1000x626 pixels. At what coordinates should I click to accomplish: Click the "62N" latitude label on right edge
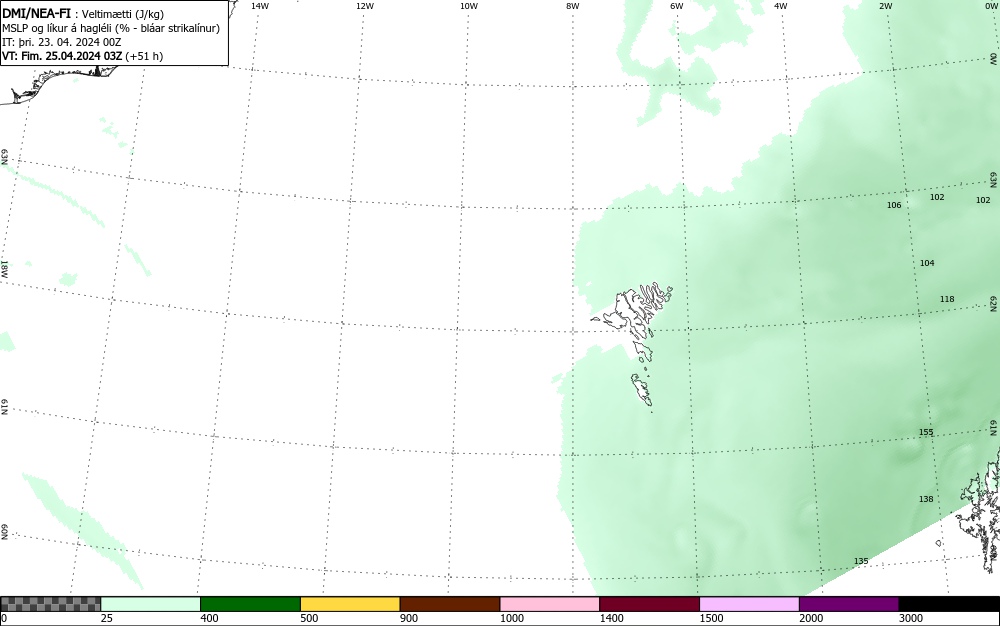(994, 303)
